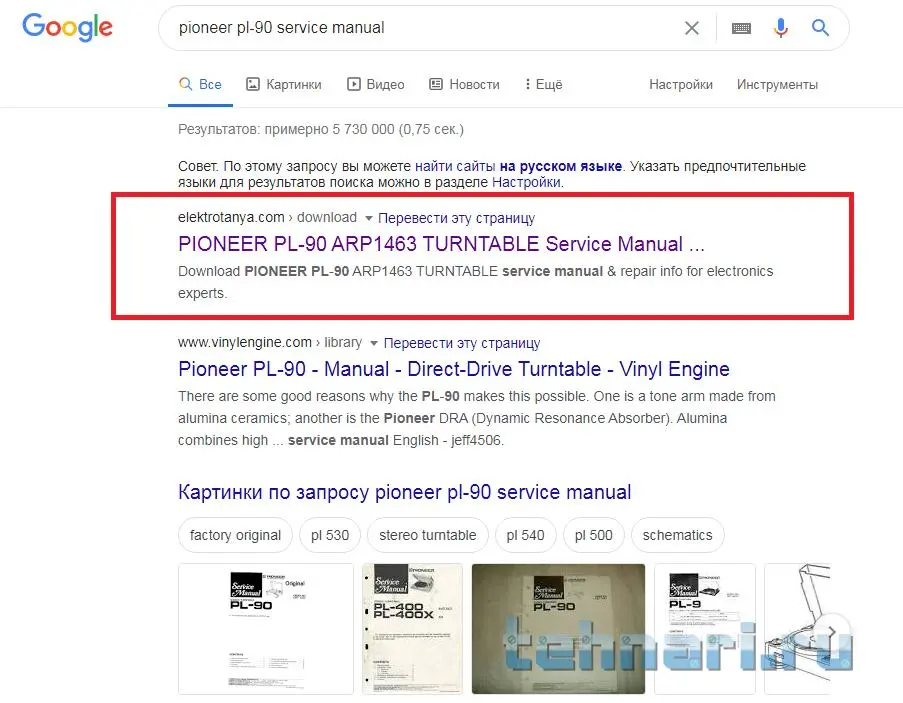
Task: Open the first PL-90 Original manual thumbnail
Action: (266, 629)
